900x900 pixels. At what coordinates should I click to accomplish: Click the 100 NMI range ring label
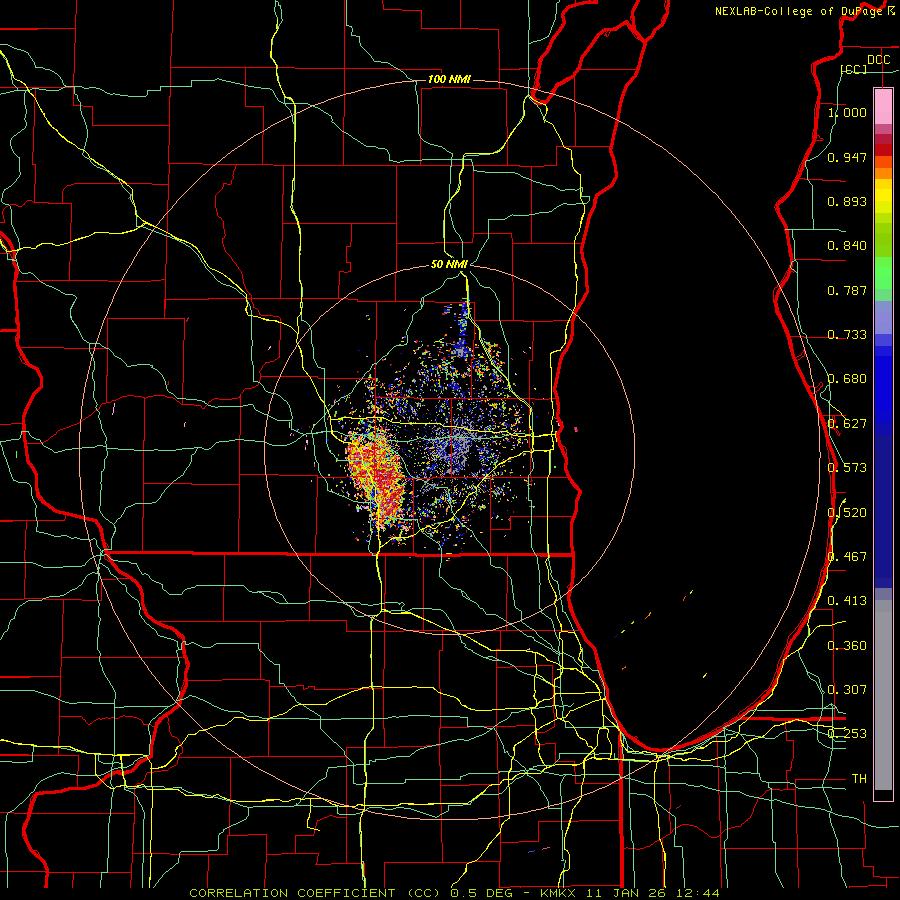pos(449,79)
